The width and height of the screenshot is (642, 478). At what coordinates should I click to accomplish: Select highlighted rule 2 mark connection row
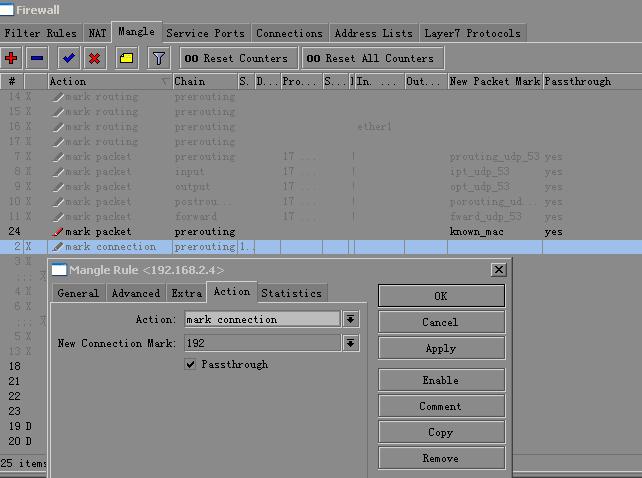[x=321, y=247]
